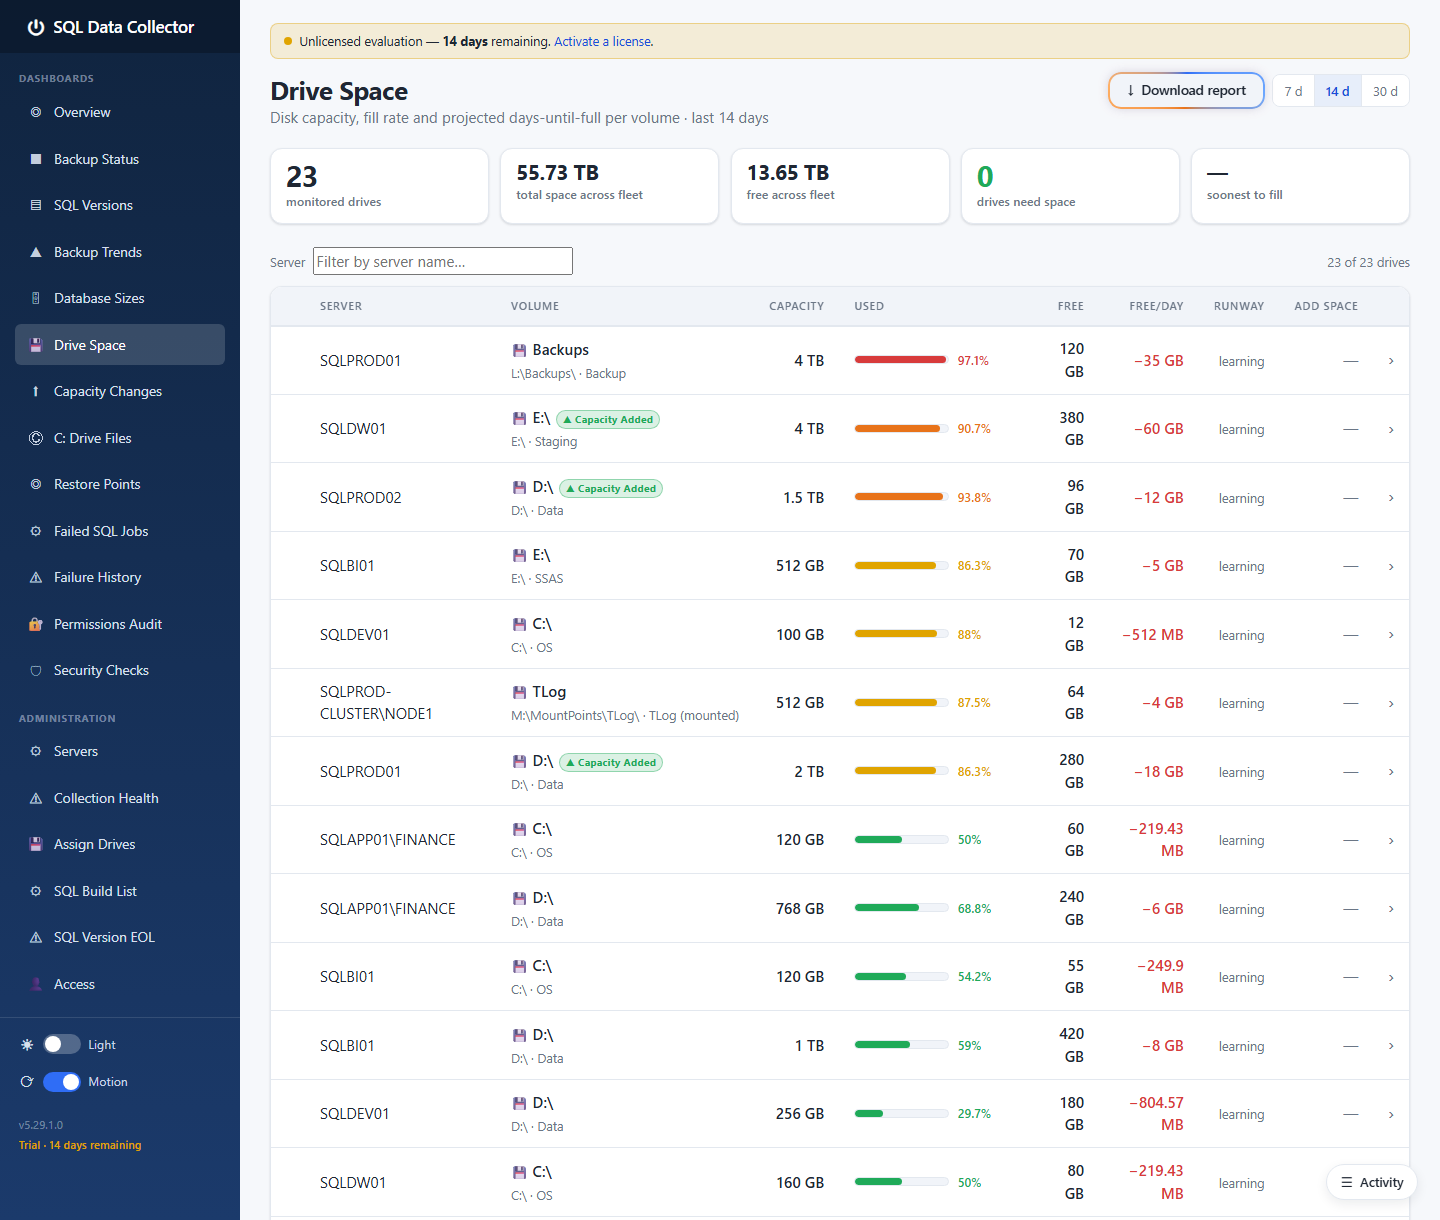The image size is (1440, 1220).
Task: Open the Servers administration page
Action: click(x=120, y=751)
